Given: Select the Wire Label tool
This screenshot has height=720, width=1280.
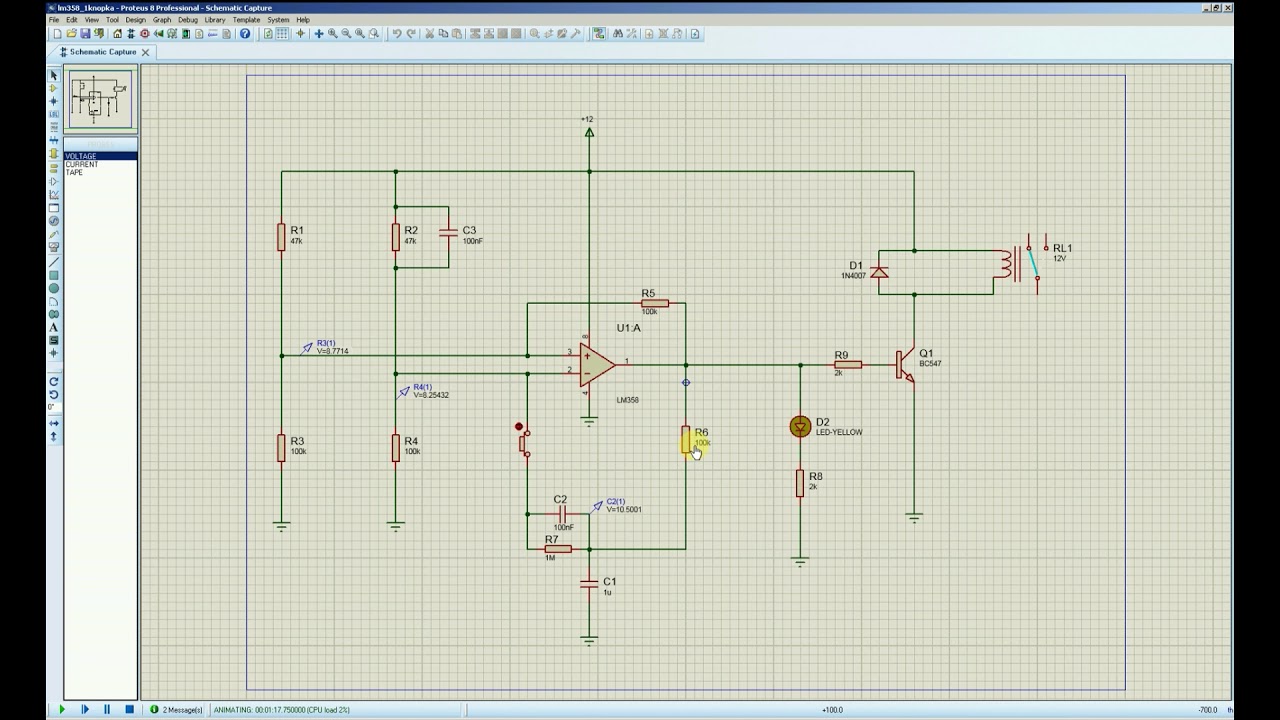Looking at the screenshot, I should tap(54, 114).
